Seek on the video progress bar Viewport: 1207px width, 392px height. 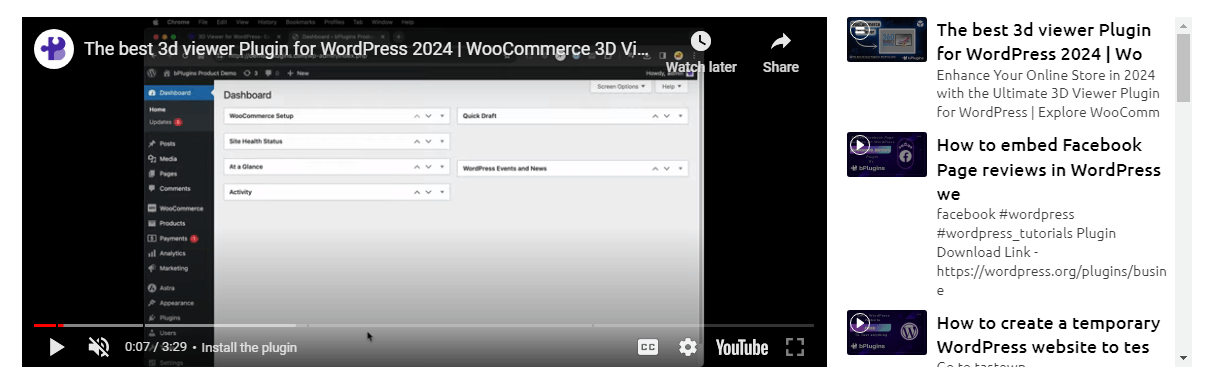424,325
